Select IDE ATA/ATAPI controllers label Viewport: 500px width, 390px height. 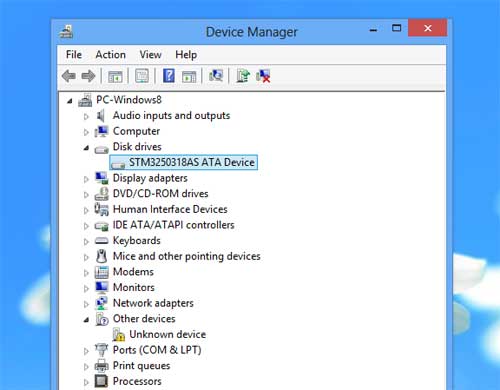tap(173, 225)
